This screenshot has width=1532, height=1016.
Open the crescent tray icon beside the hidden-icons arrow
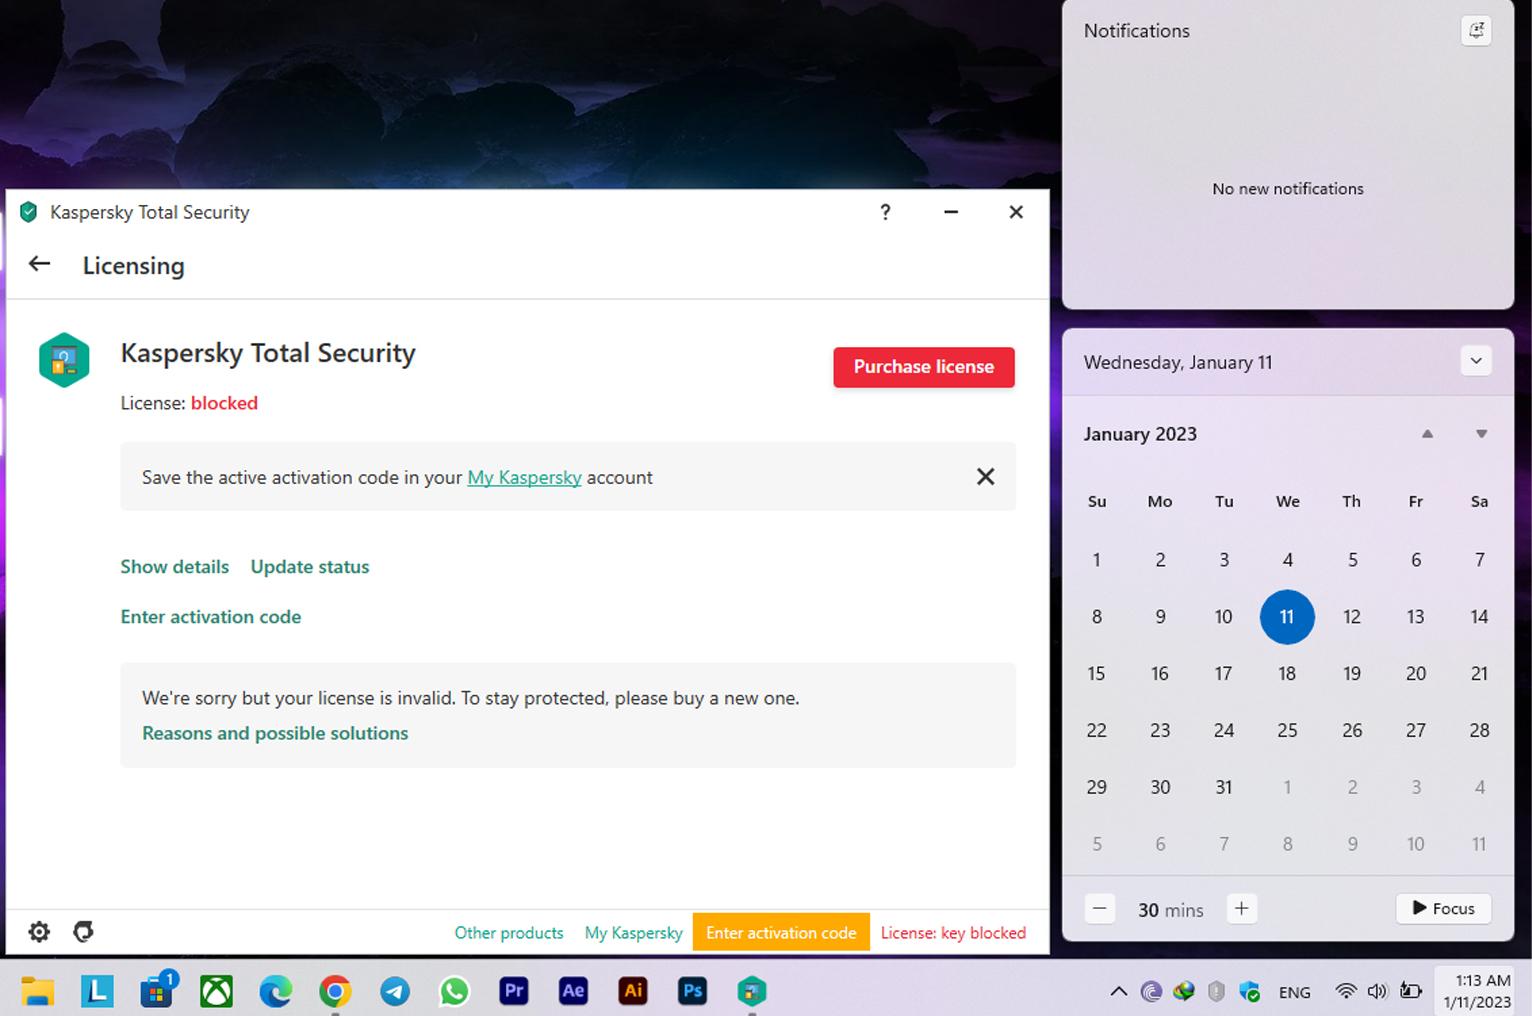tap(1151, 992)
